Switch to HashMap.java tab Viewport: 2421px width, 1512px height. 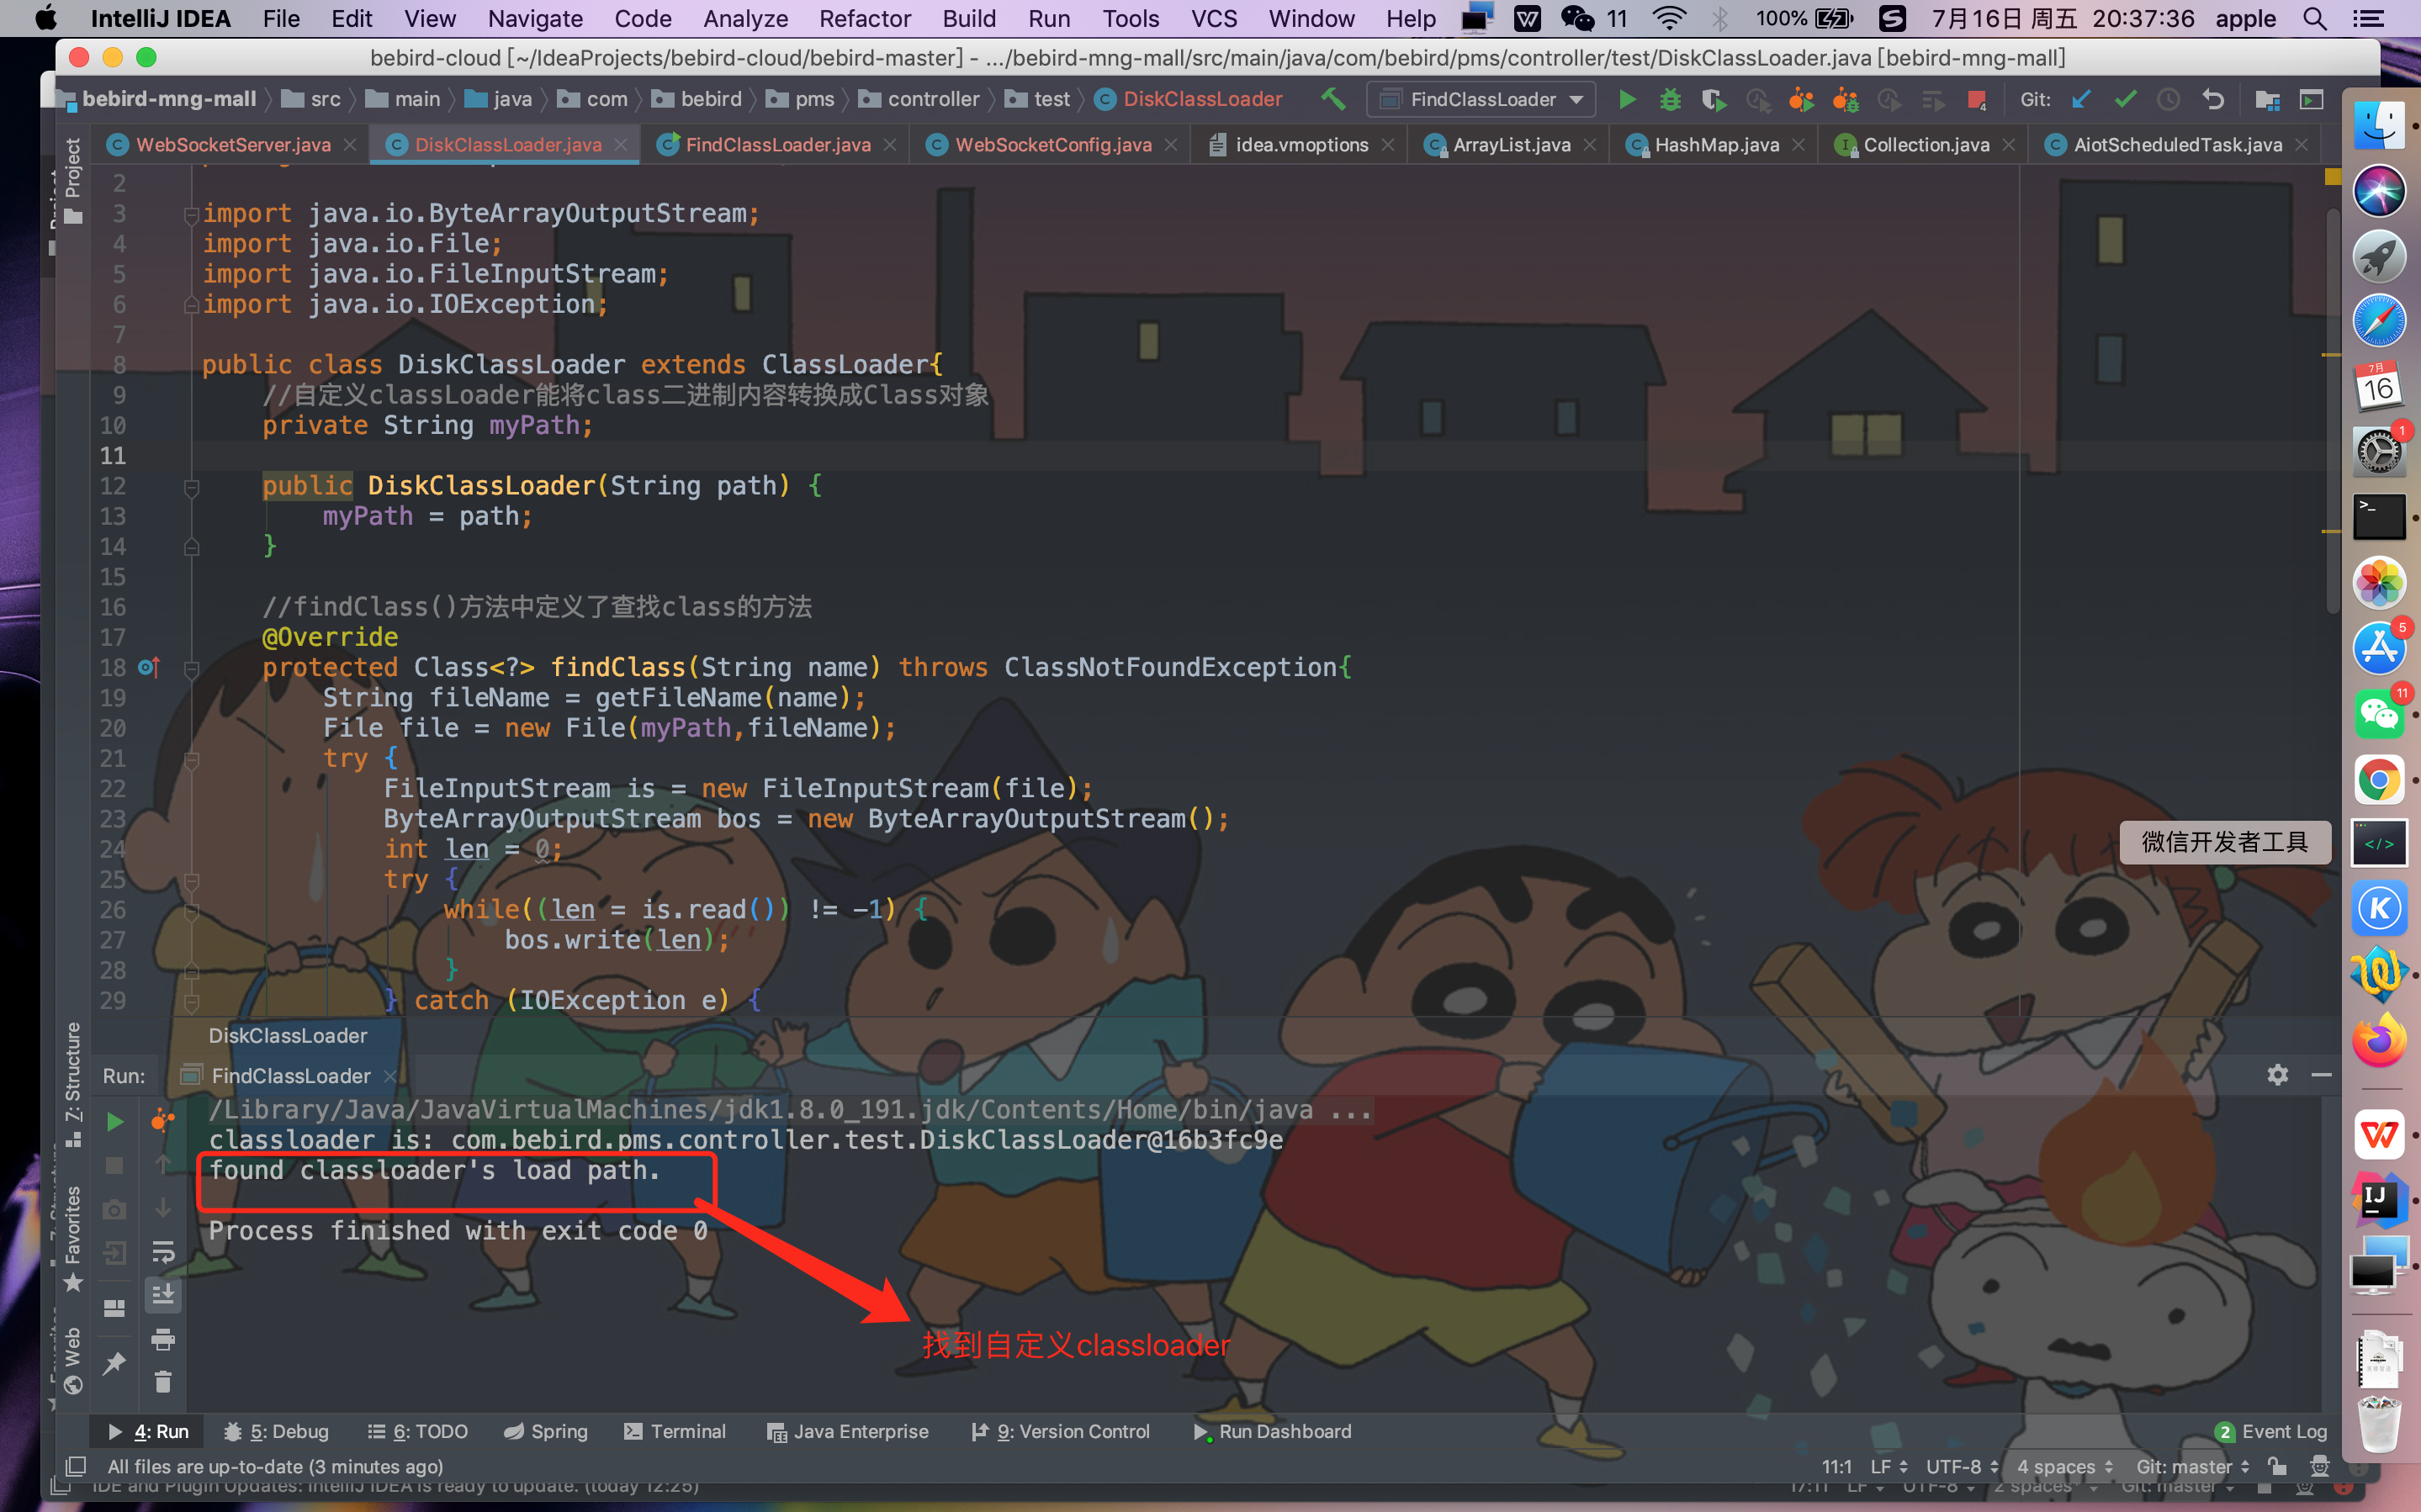point(1716,145)
